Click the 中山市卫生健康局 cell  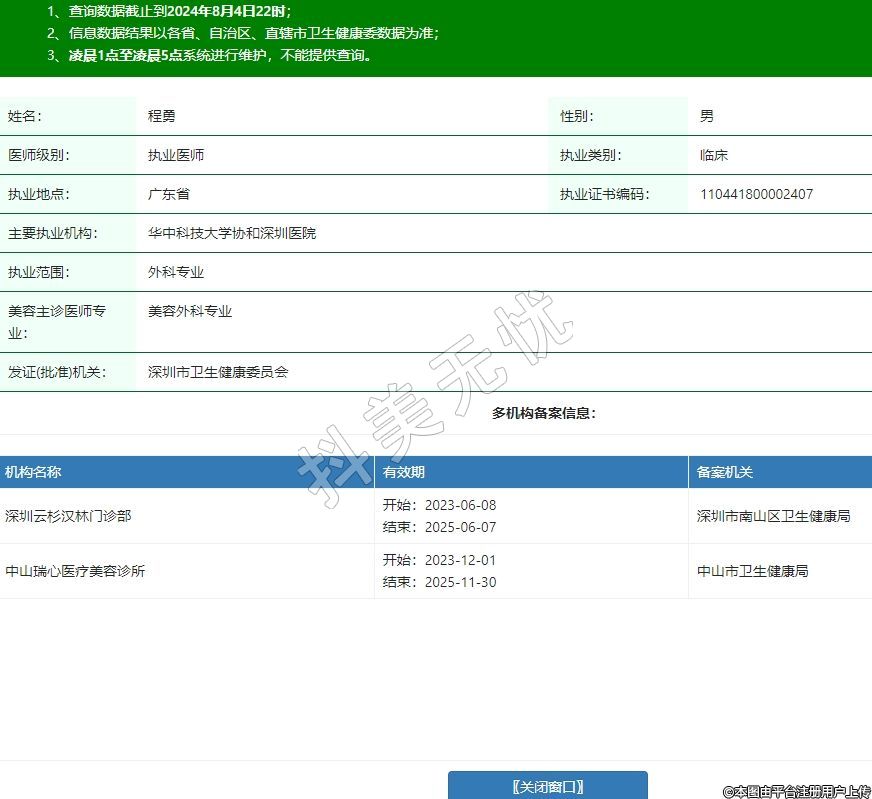tap(752, 571)
